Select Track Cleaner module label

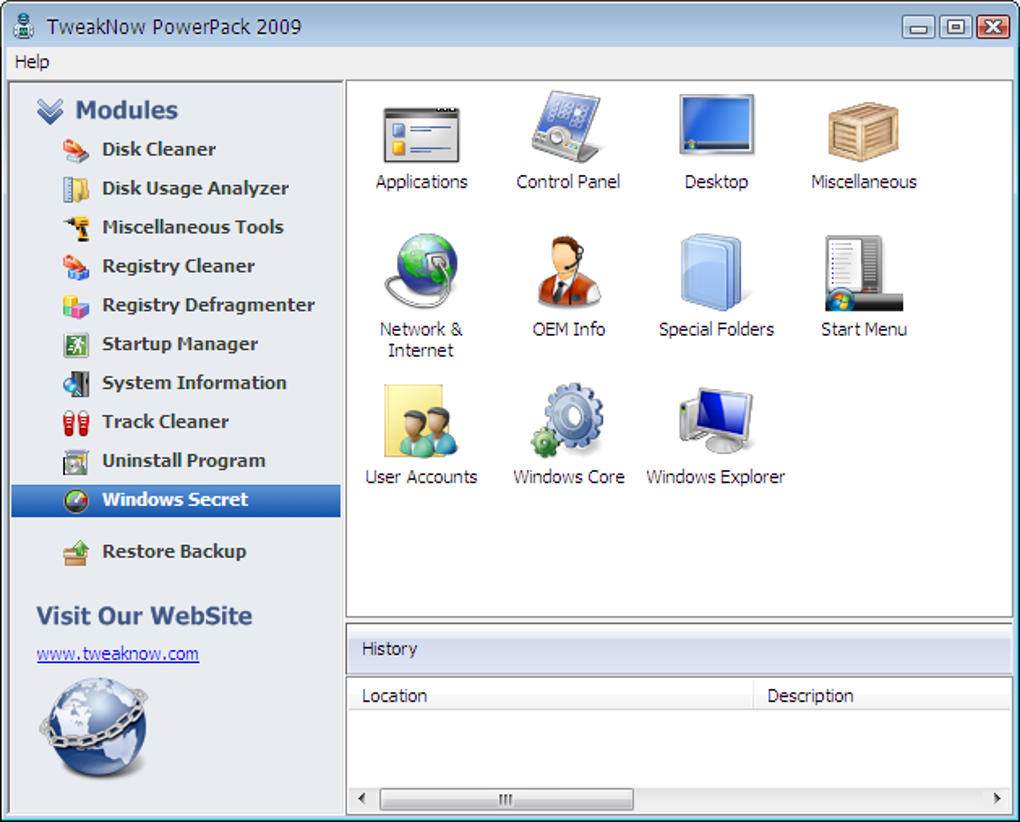pos(165,422)
